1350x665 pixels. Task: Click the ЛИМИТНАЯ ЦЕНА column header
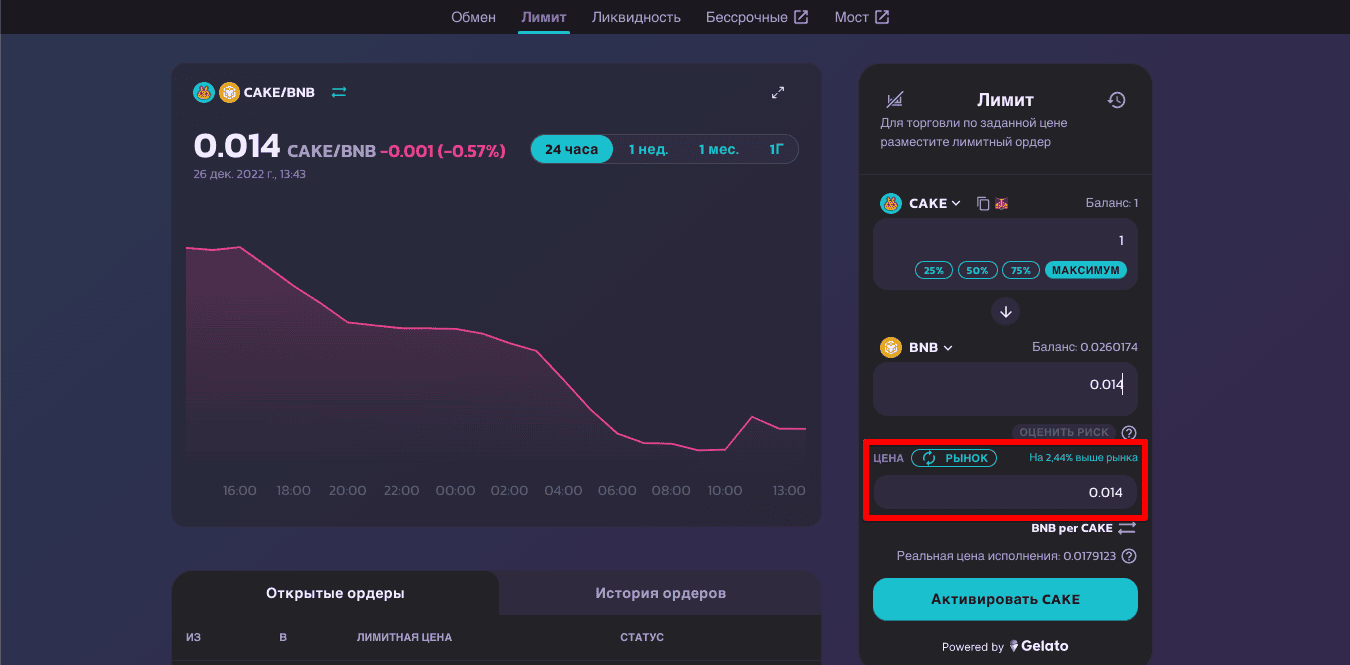[x=404, y=637]
